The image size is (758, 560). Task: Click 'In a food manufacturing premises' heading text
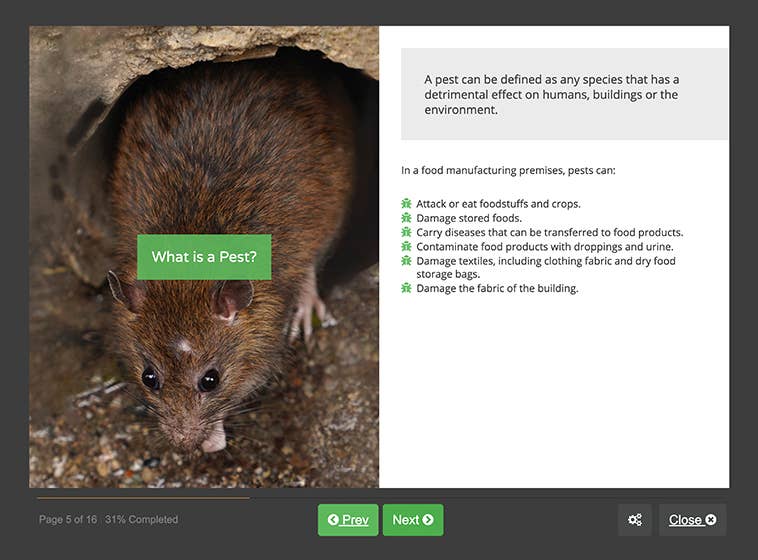[508, 170]
